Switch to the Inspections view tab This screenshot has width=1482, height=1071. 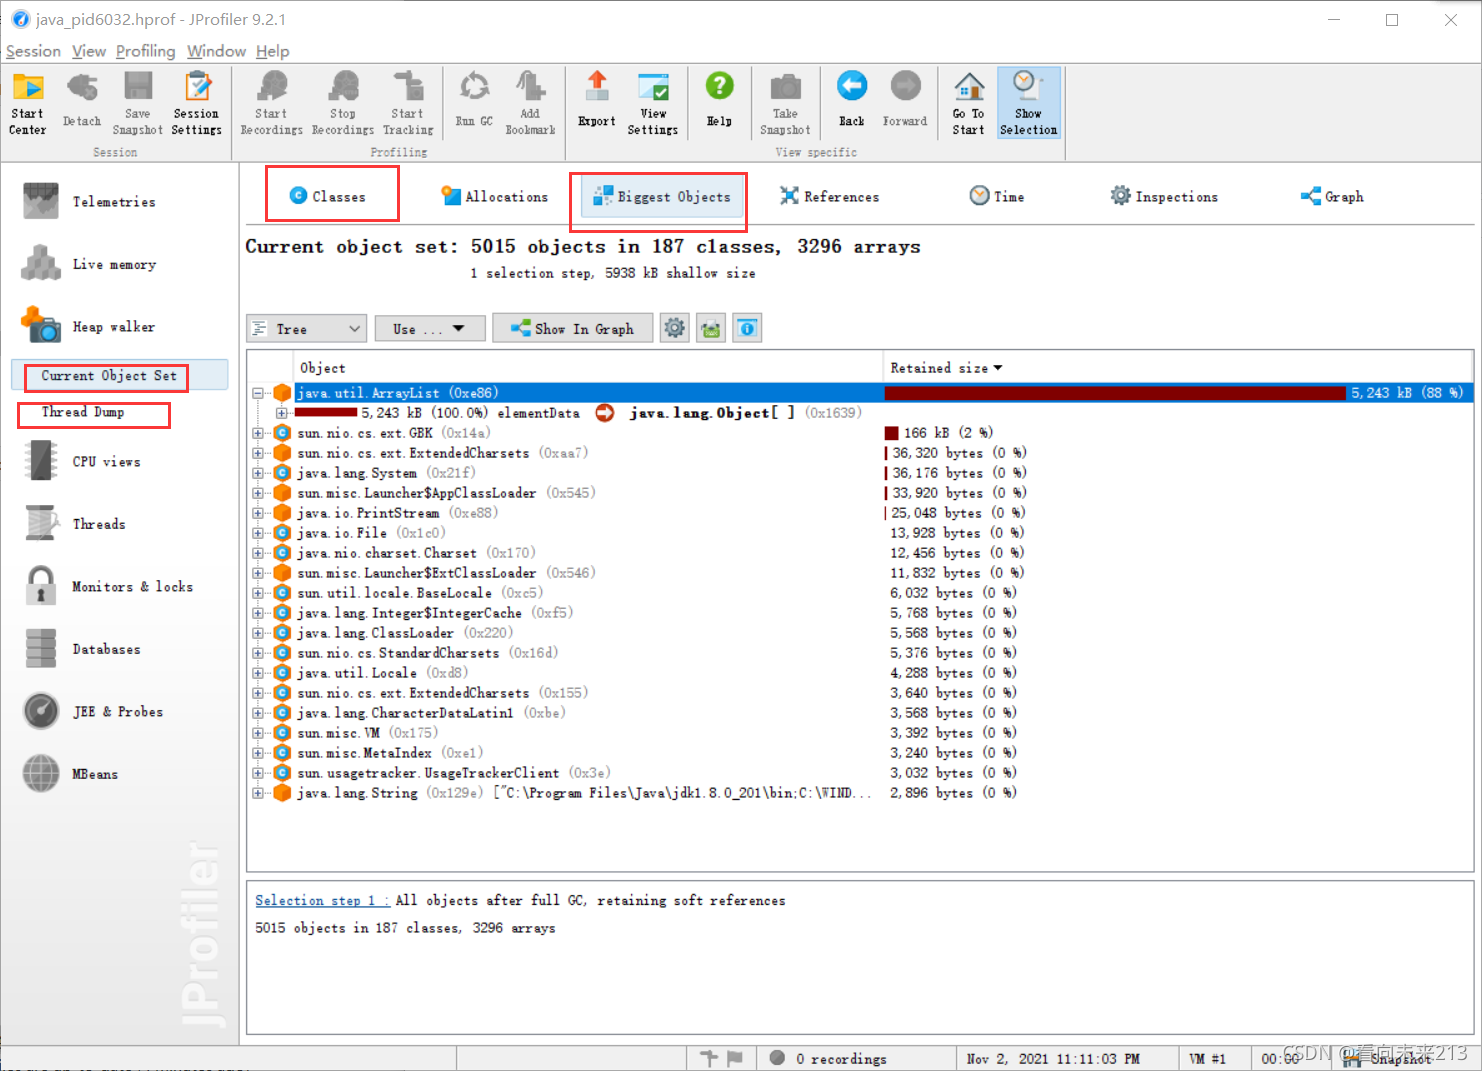pyautogui.click(x=1165, y=196)
